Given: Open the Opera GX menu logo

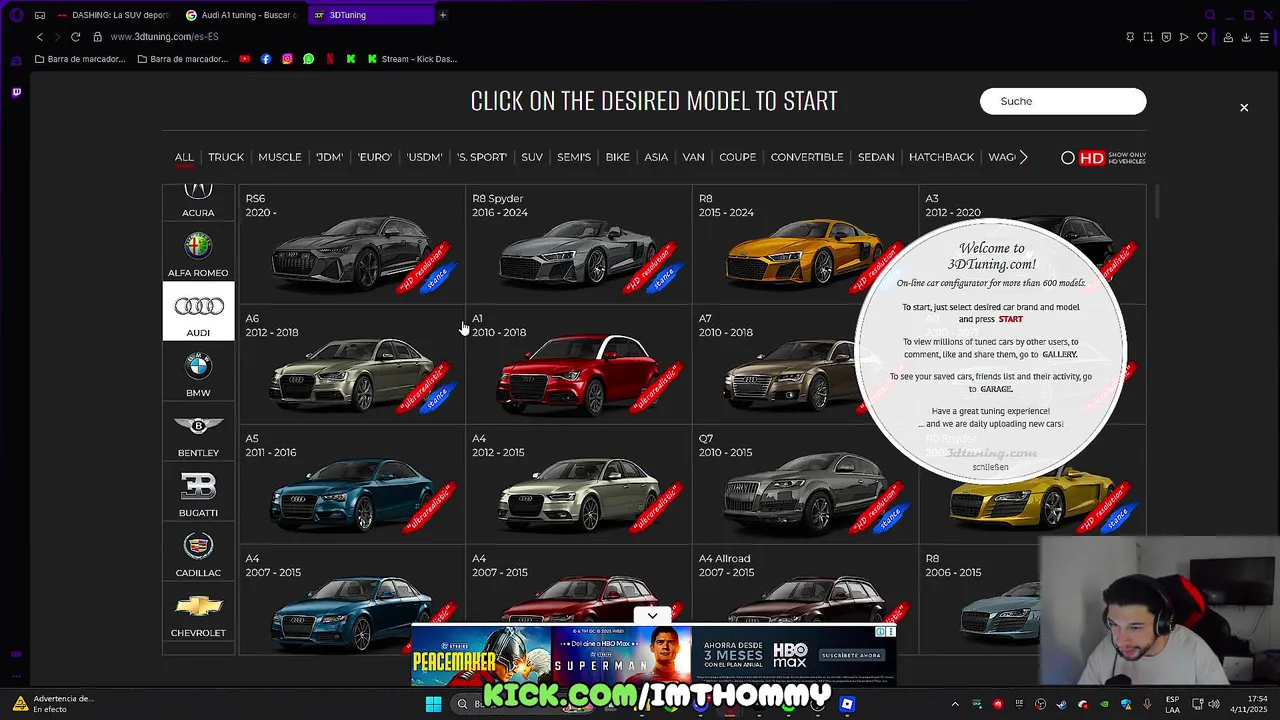Looking at the screenshot, I should (x=16, y=15).
